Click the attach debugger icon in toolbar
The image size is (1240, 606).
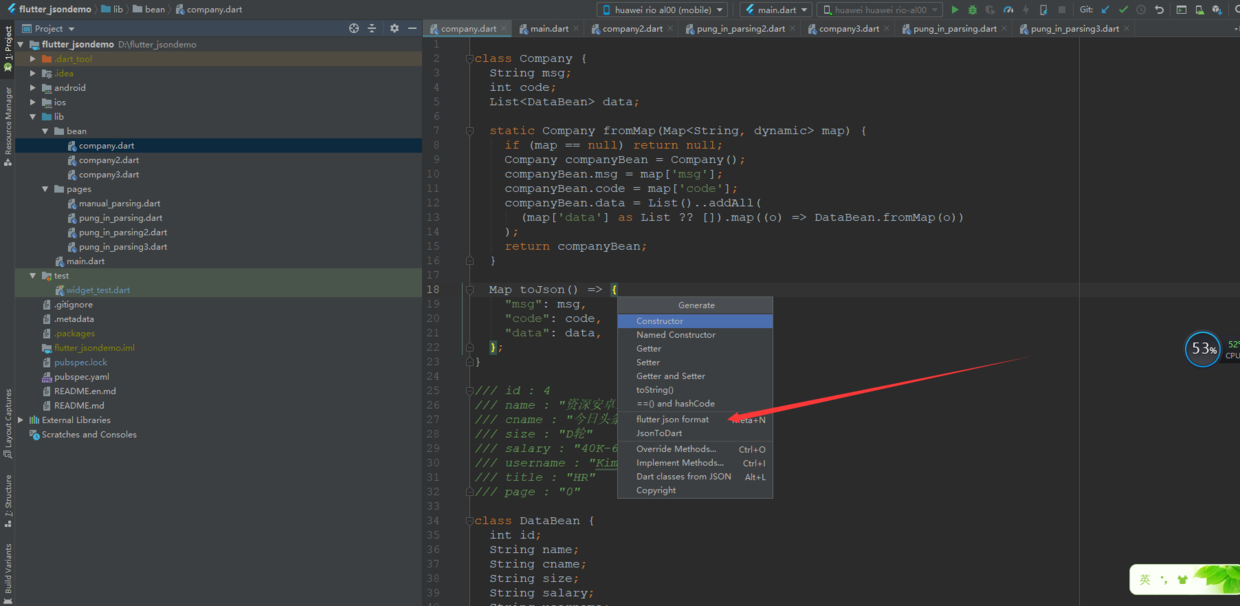pyautogui.click(x=1043, y=10)
